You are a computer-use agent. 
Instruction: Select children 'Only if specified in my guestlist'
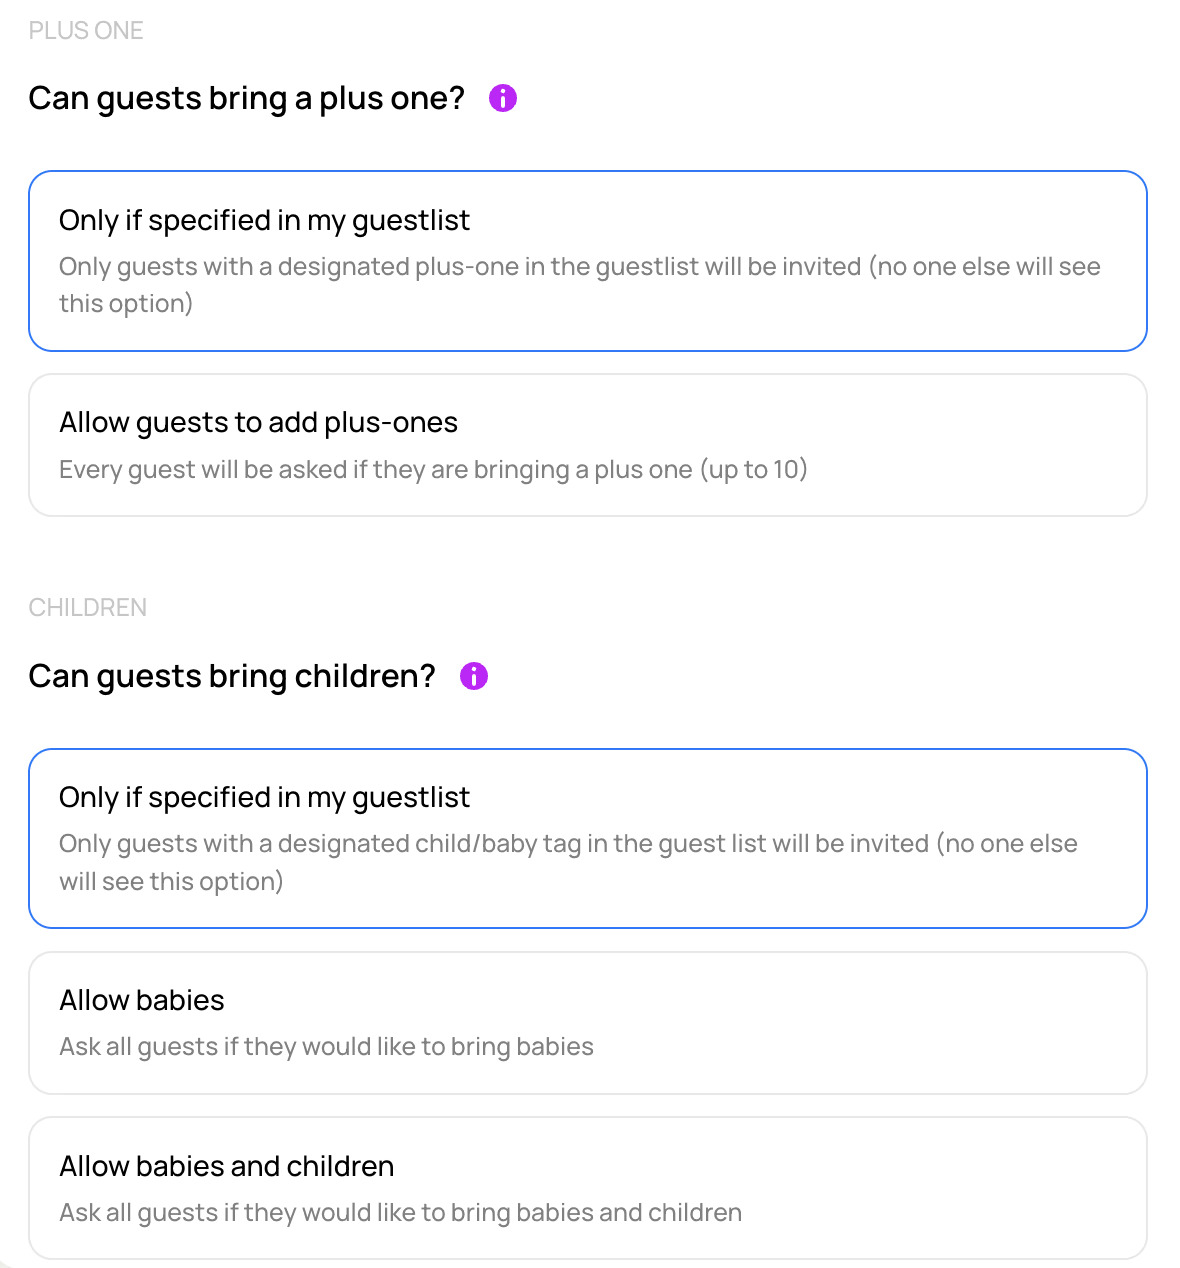click(x=588, y=838)
